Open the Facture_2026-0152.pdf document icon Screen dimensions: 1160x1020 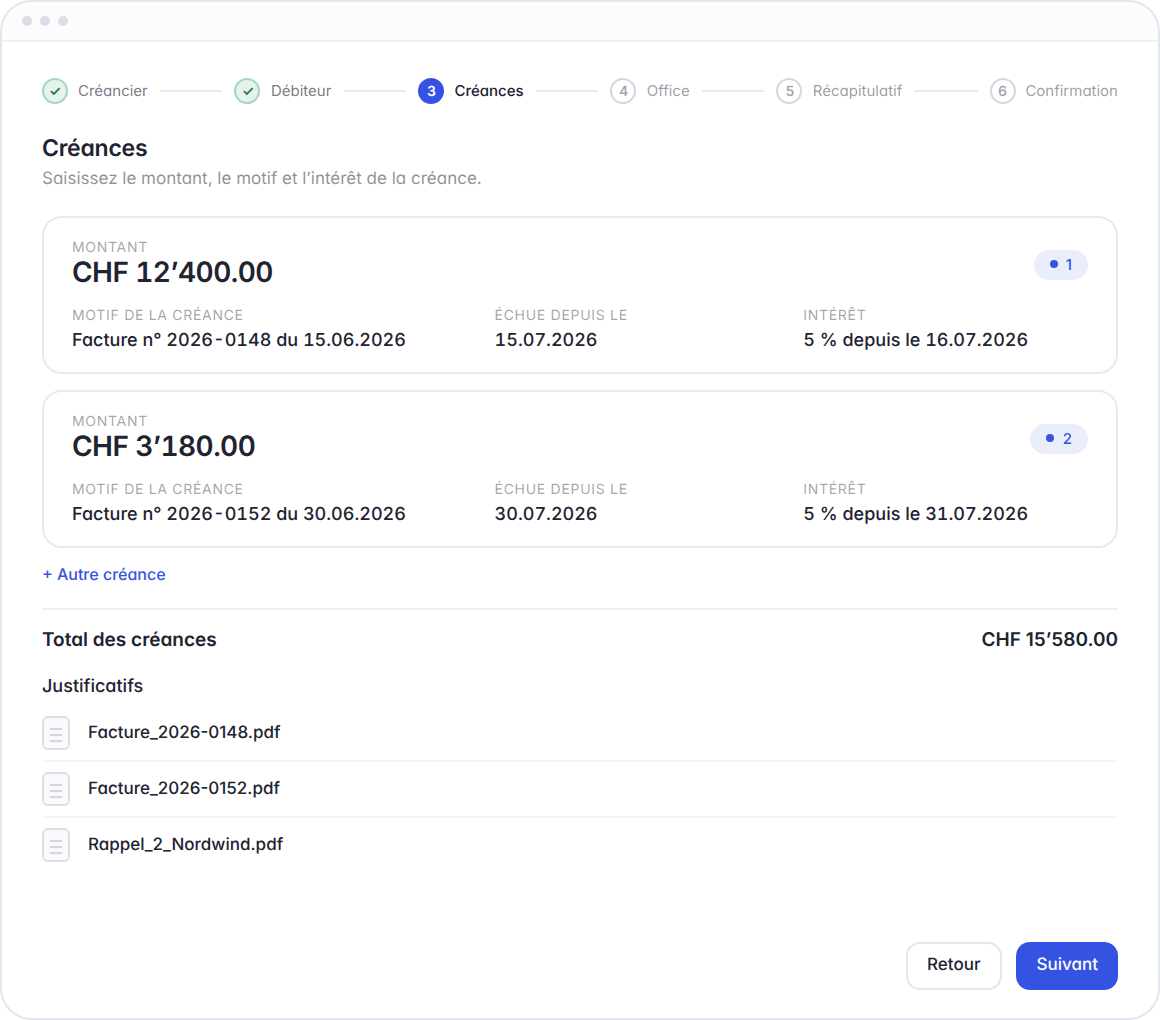[56, 789]
